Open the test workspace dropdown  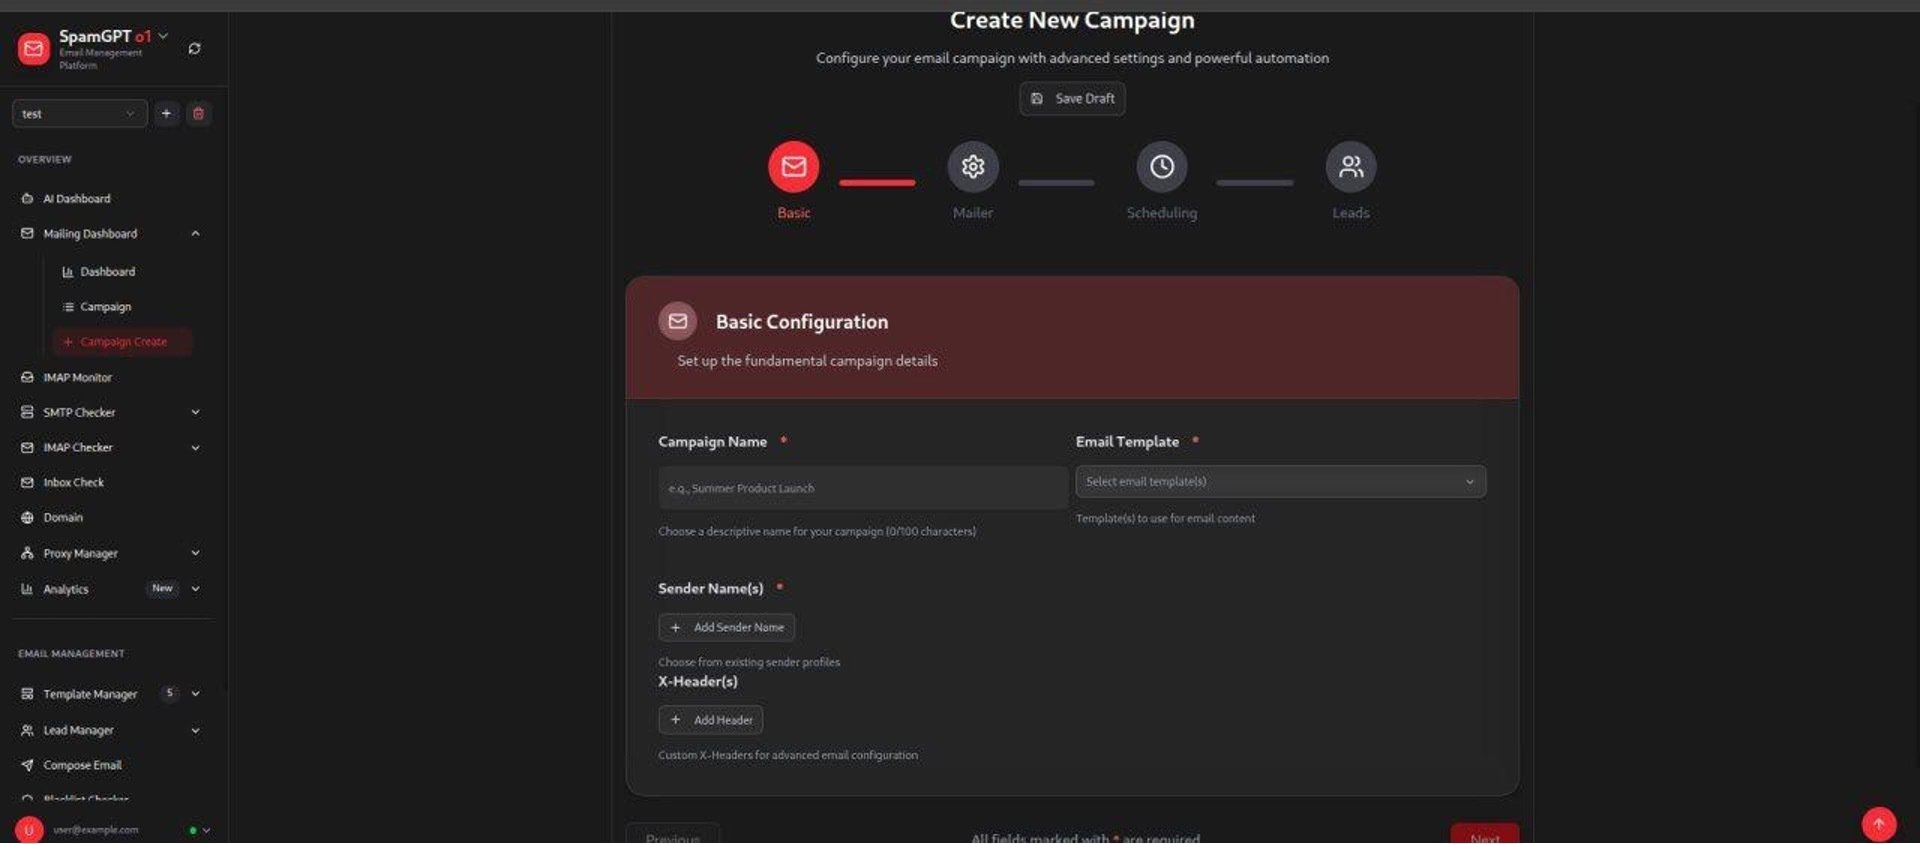[x=79, y=114]
